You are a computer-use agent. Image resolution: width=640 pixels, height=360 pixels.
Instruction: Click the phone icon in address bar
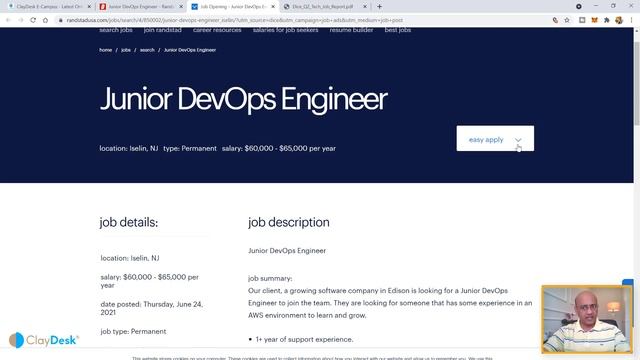pyautogui.click(x=555, y=20)
